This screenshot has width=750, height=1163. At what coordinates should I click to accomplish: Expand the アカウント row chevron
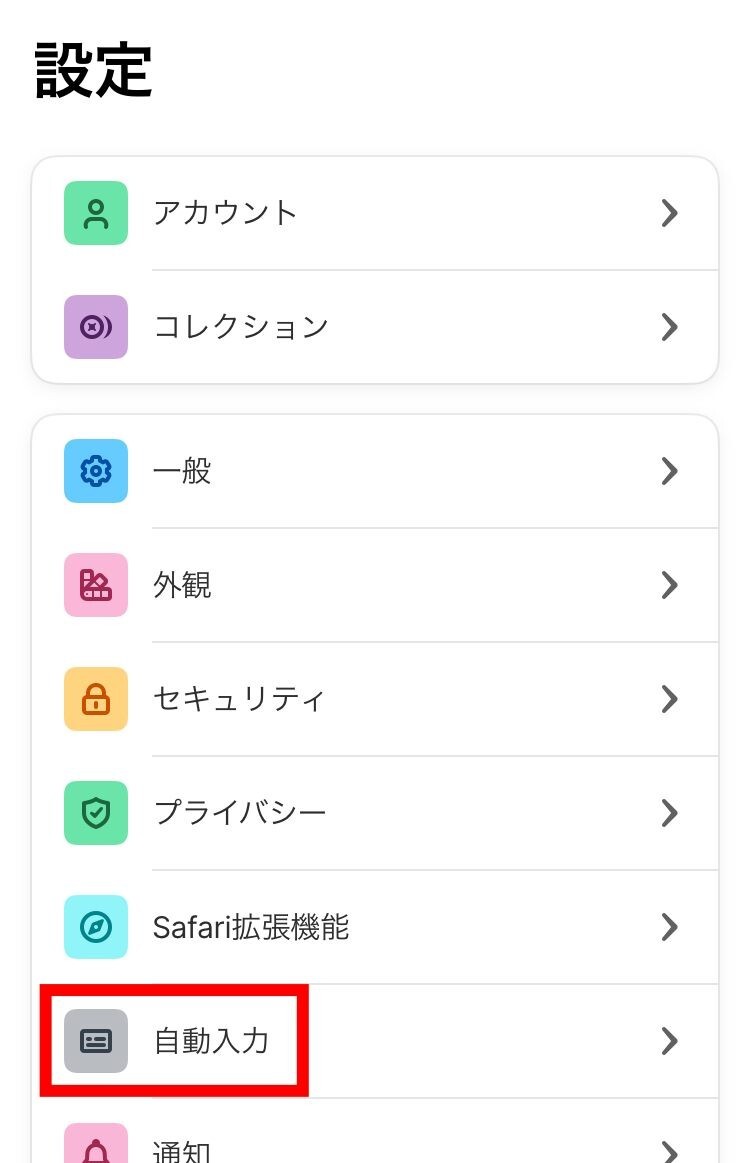pyautogui.click(x=670, y=213)
